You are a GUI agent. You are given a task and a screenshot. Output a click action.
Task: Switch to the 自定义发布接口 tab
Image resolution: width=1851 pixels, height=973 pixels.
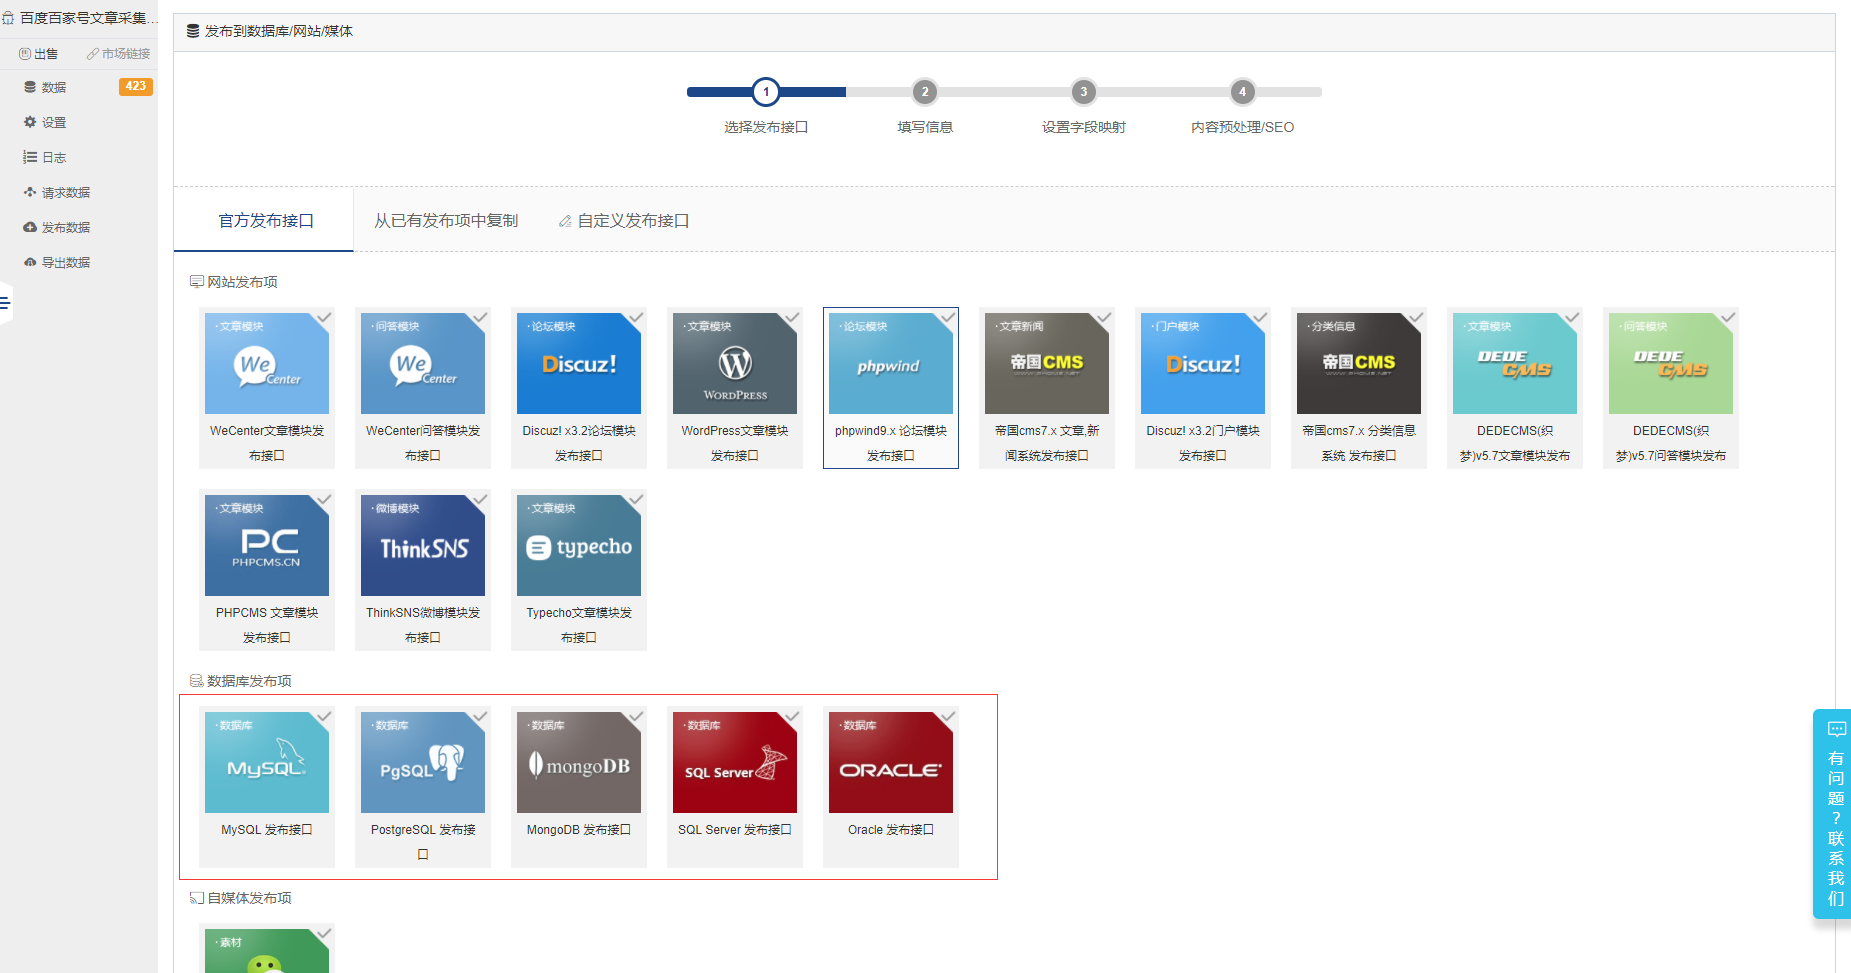pos(624,220)
